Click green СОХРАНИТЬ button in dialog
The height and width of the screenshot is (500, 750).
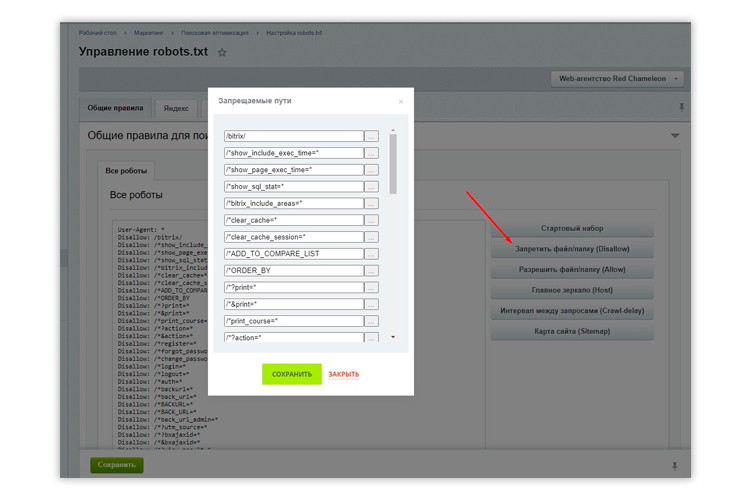(x=292, y=374)
